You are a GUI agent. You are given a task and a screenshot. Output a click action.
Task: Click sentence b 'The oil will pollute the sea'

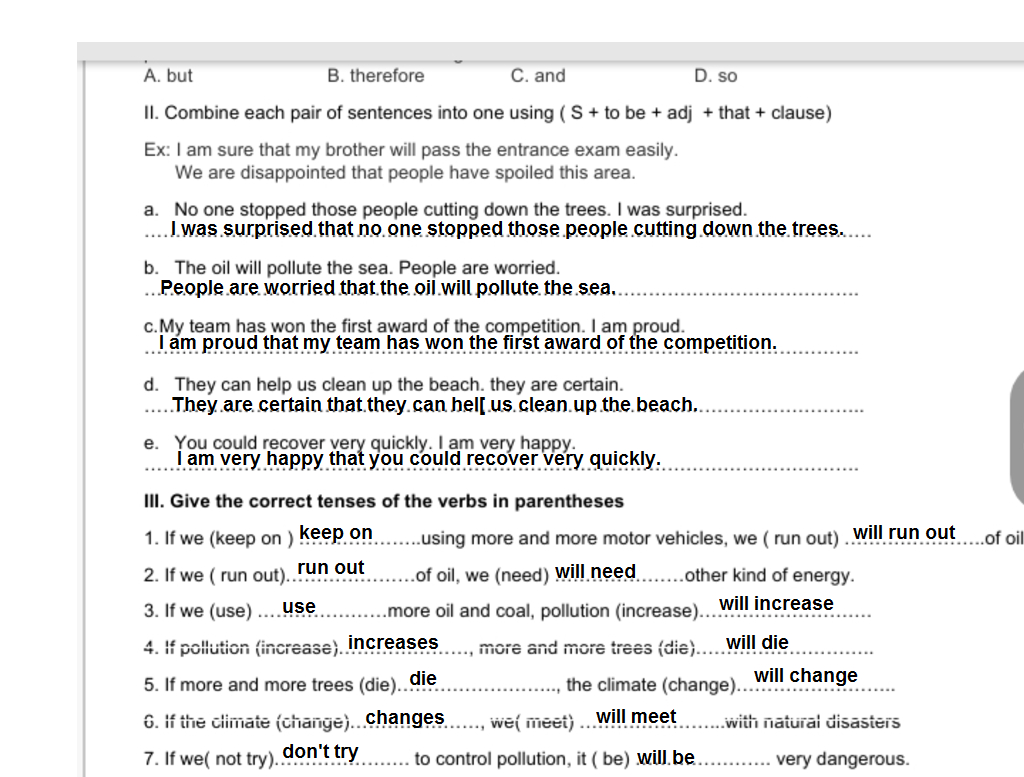pos(367,268)
